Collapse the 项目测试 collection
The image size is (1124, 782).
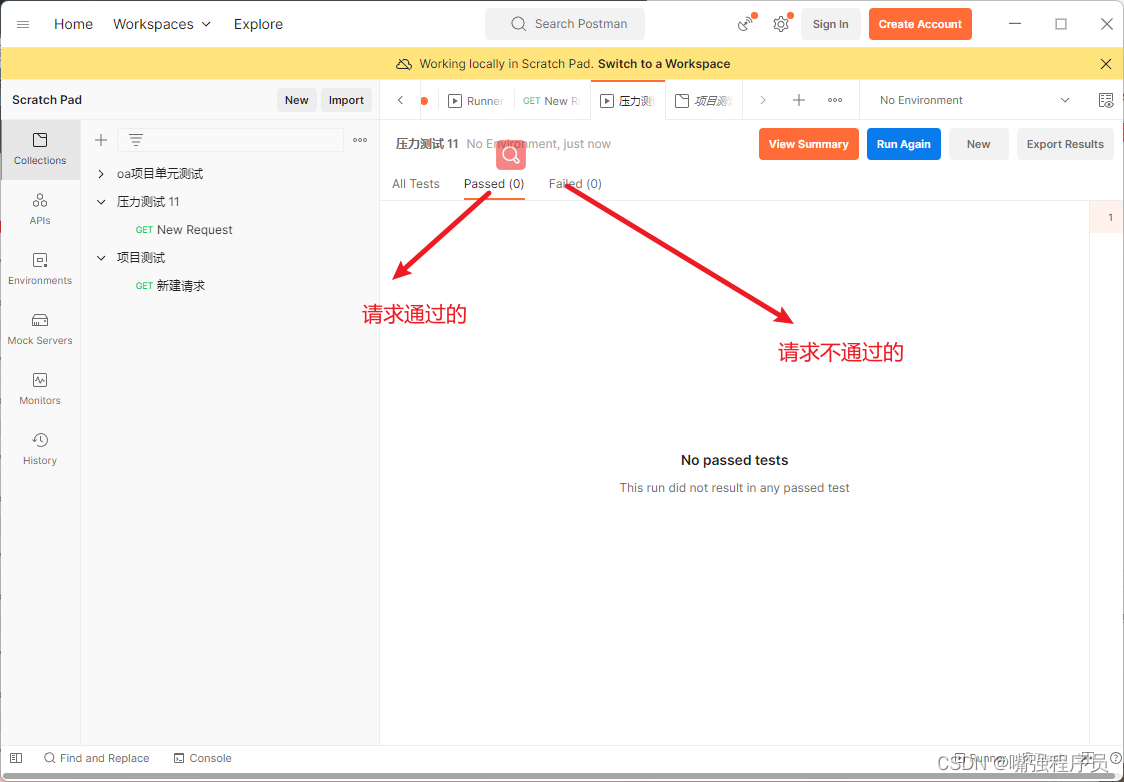coord(101,258)
